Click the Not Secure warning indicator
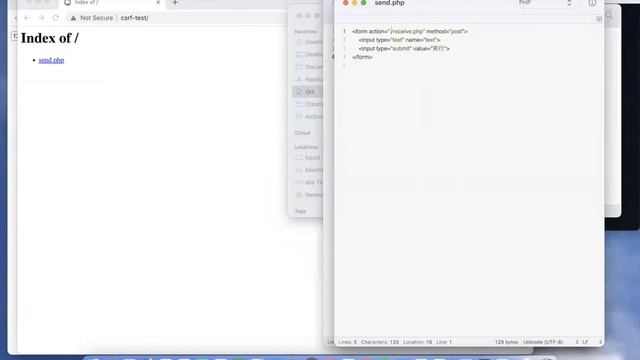The width and height of the screenshot is (640, 360). click(92, 18)
